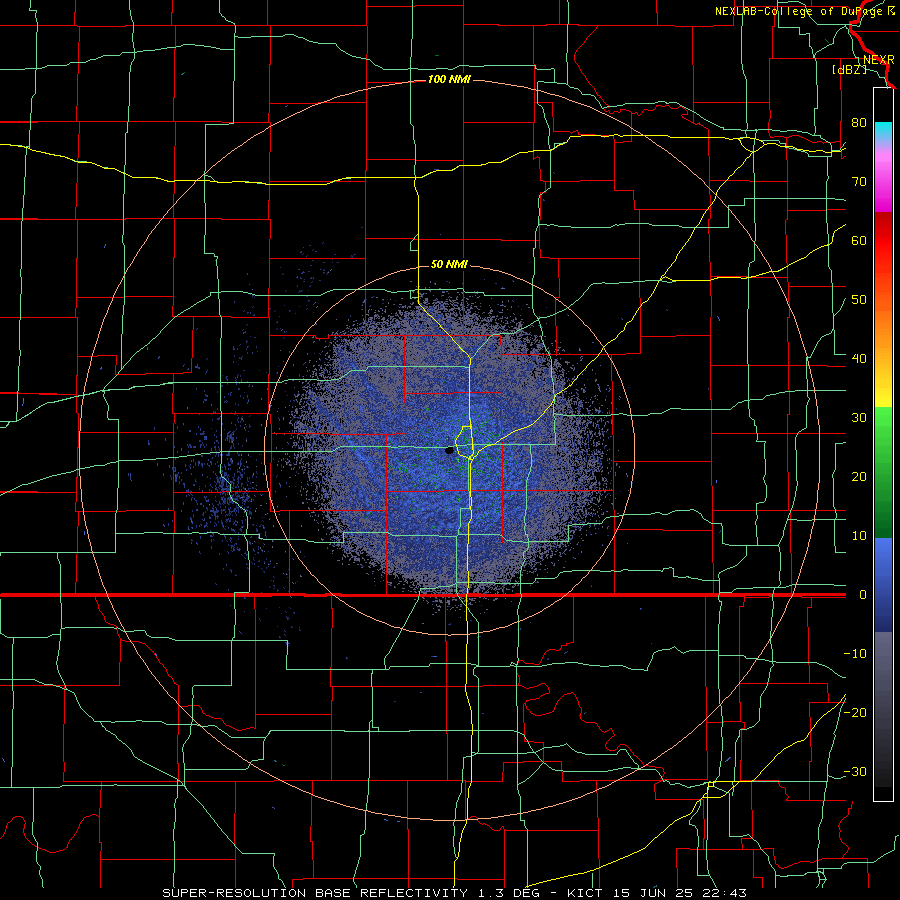The image size is (900, 900).
Task: Click the 30 dBZ scale value
Action: coord(859,418)
